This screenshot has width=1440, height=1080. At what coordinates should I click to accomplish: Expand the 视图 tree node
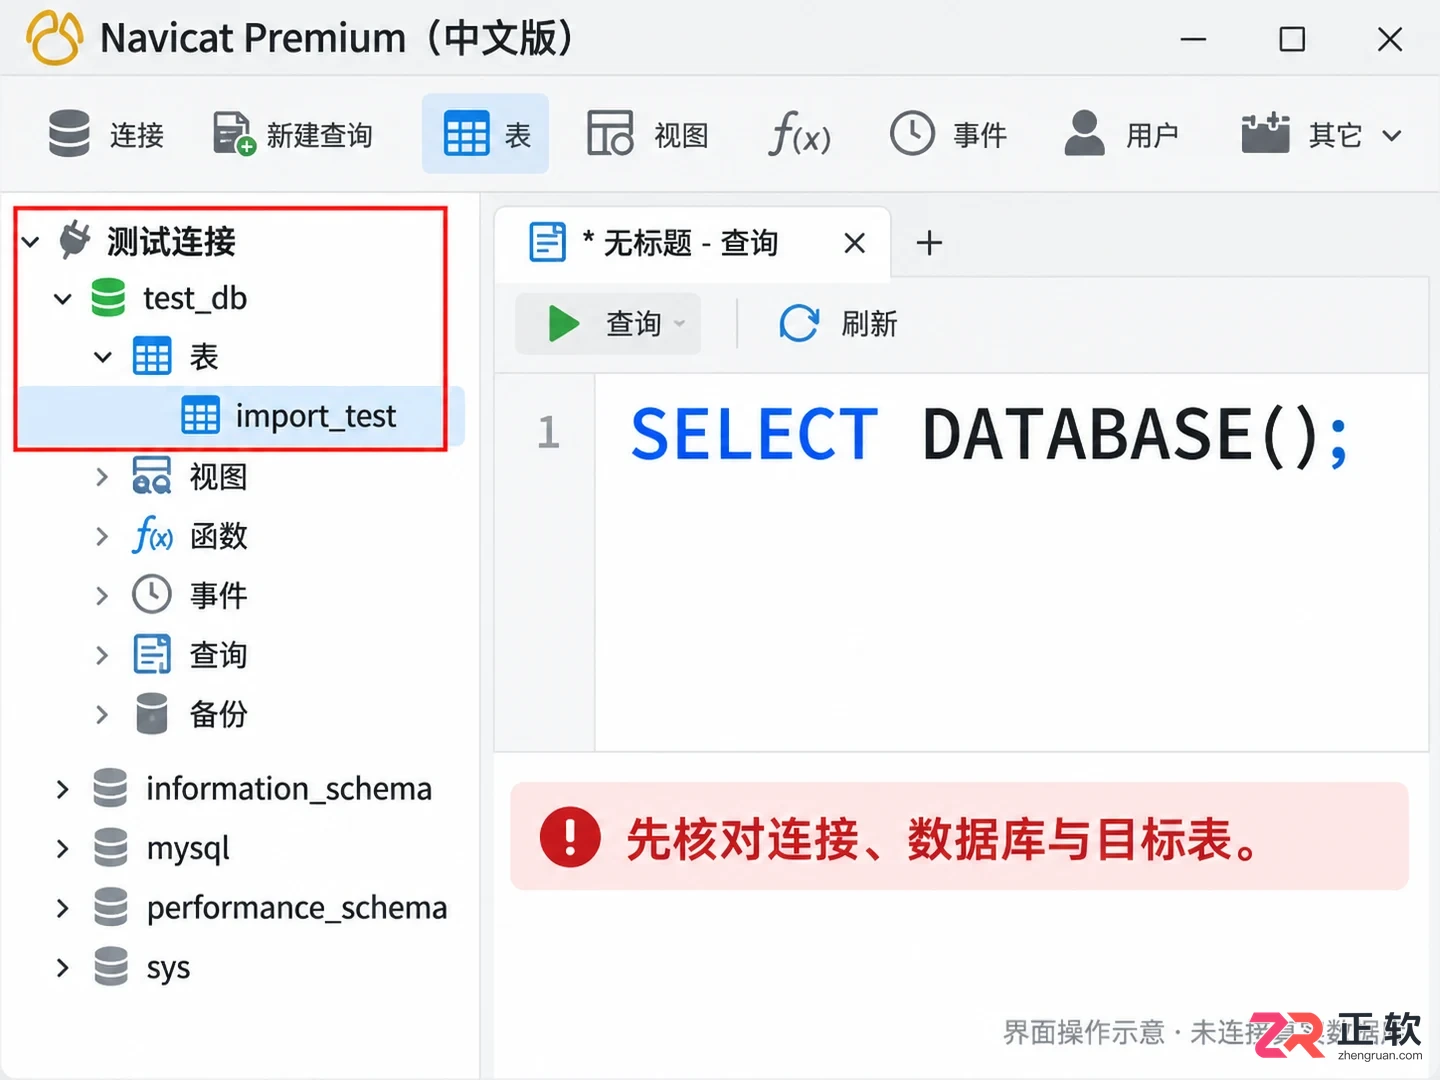pyautogui.click(x=102, y=477)
